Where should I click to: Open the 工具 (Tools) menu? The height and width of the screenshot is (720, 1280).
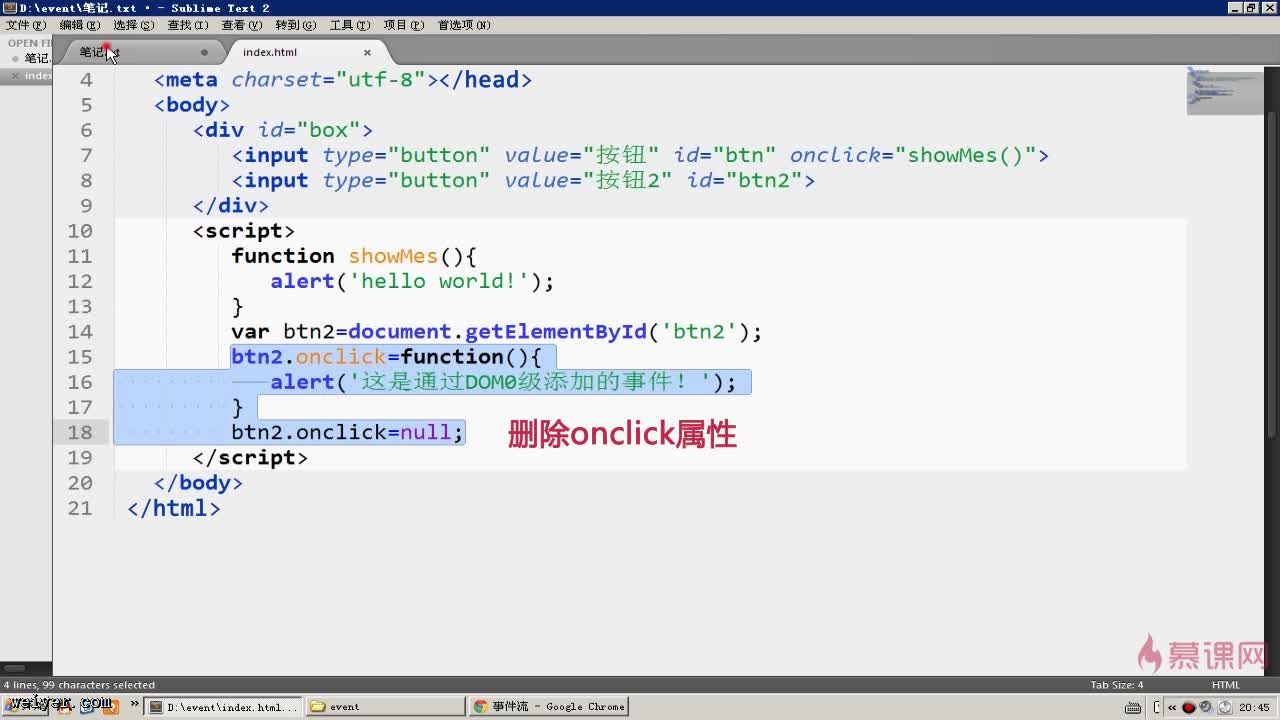point(349,25)
